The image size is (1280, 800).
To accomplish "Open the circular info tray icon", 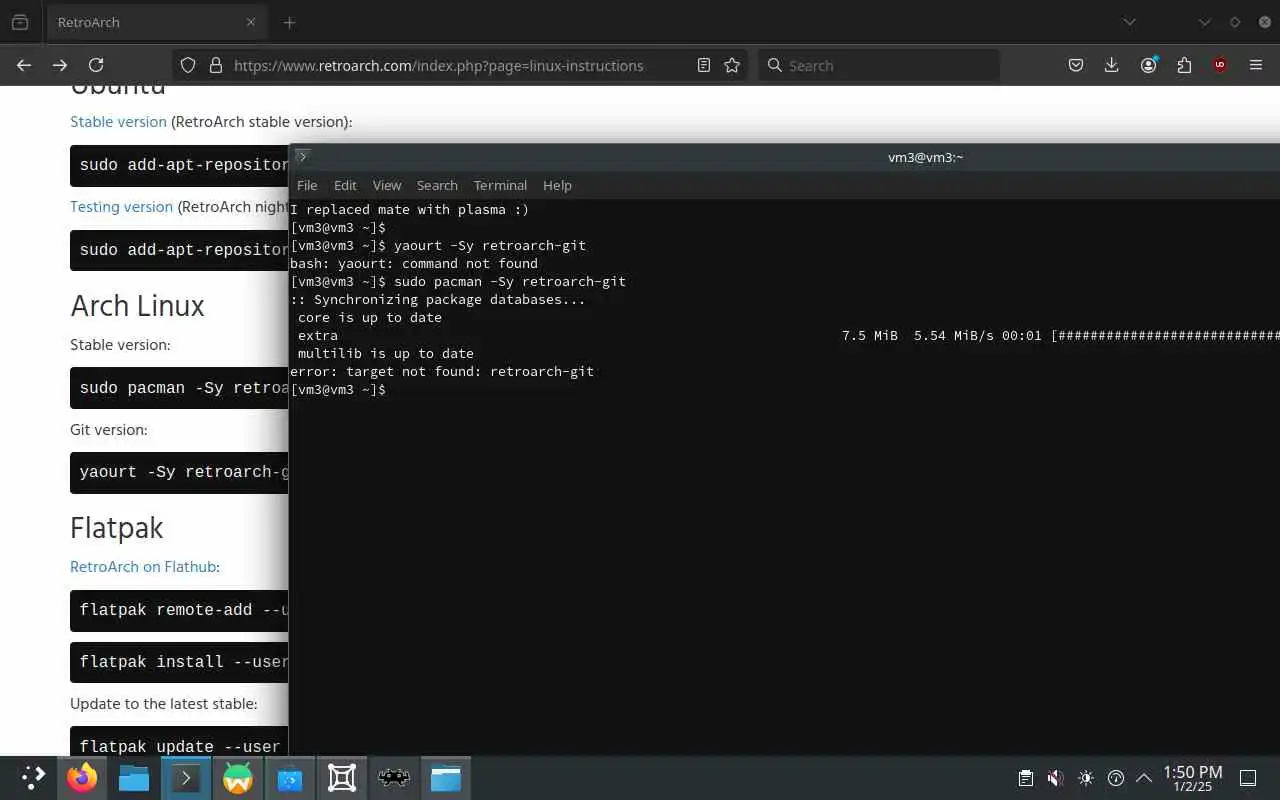I will pyautogui.click(x=1116, y=777).
